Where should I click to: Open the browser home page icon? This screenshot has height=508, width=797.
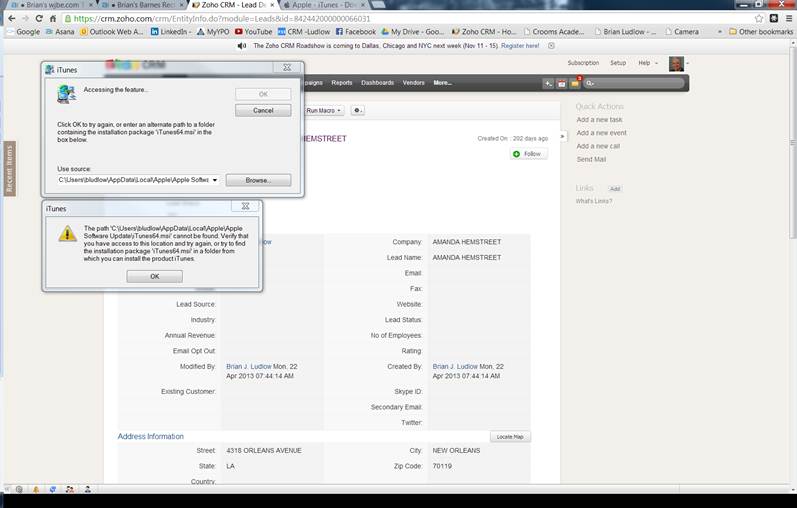(x=53, y=18)
